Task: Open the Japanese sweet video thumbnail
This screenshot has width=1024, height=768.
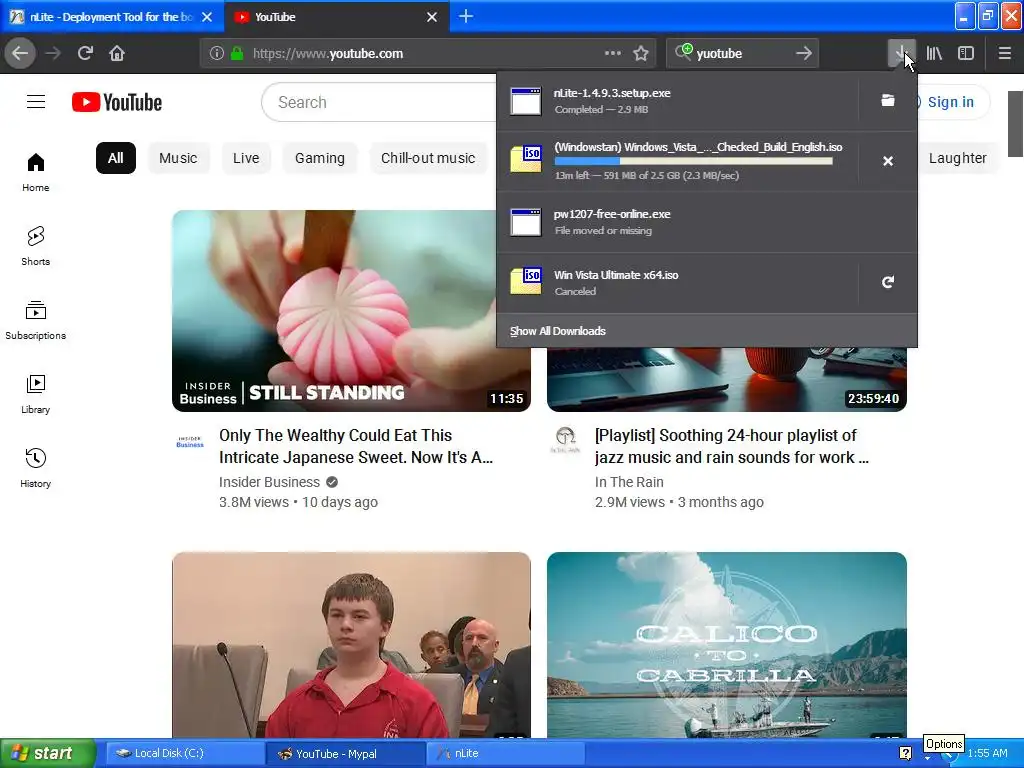Action: tap(351, 311)
